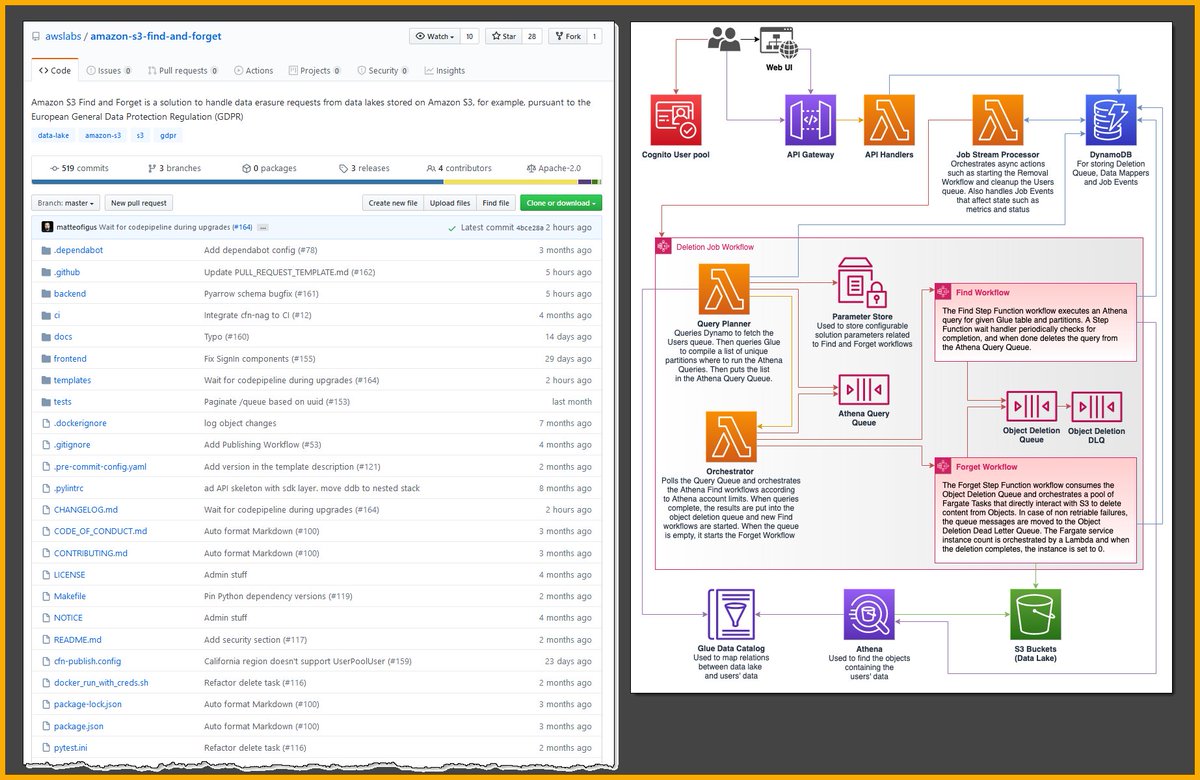Click the Find Workflow step function icon
This screenshot has height=780, width=1200.
pos(943,292)
